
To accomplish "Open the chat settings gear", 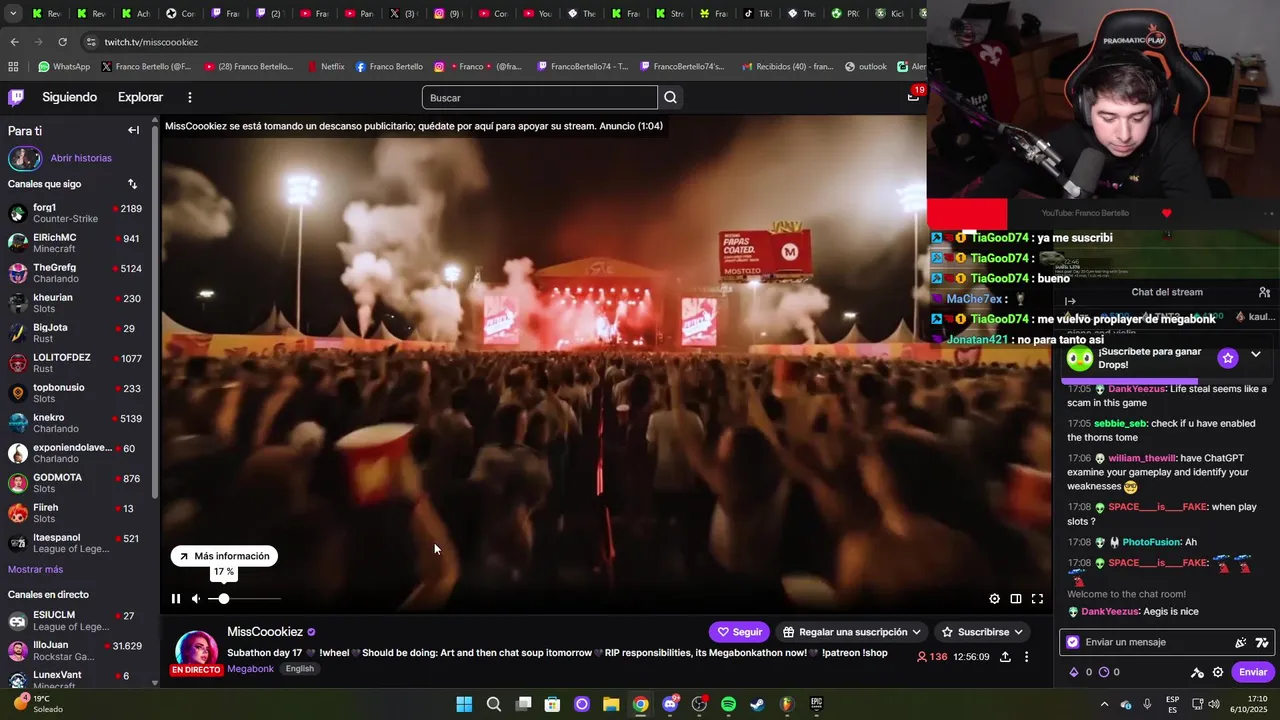I will tap(1218, 672).
